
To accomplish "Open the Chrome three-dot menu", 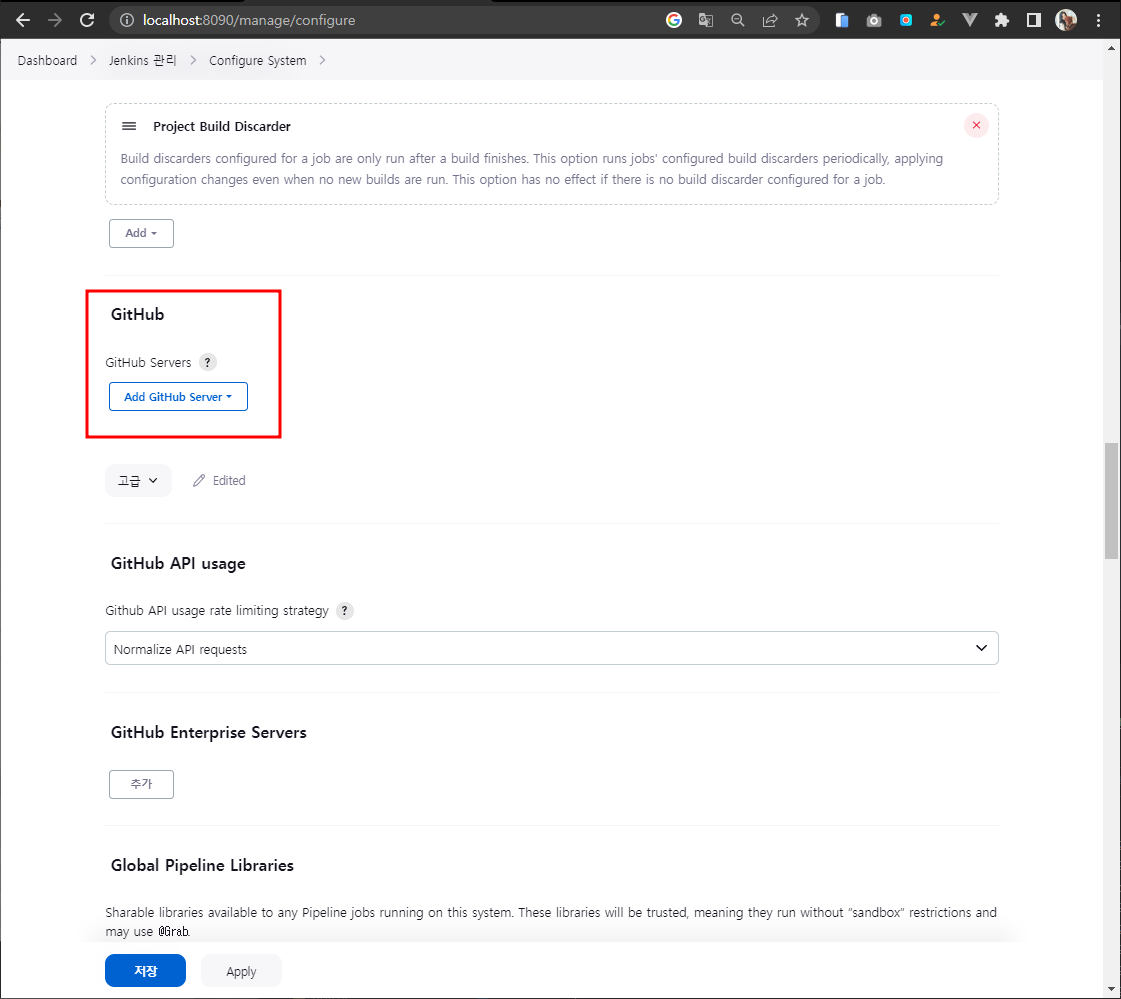I will [1099, 20].
